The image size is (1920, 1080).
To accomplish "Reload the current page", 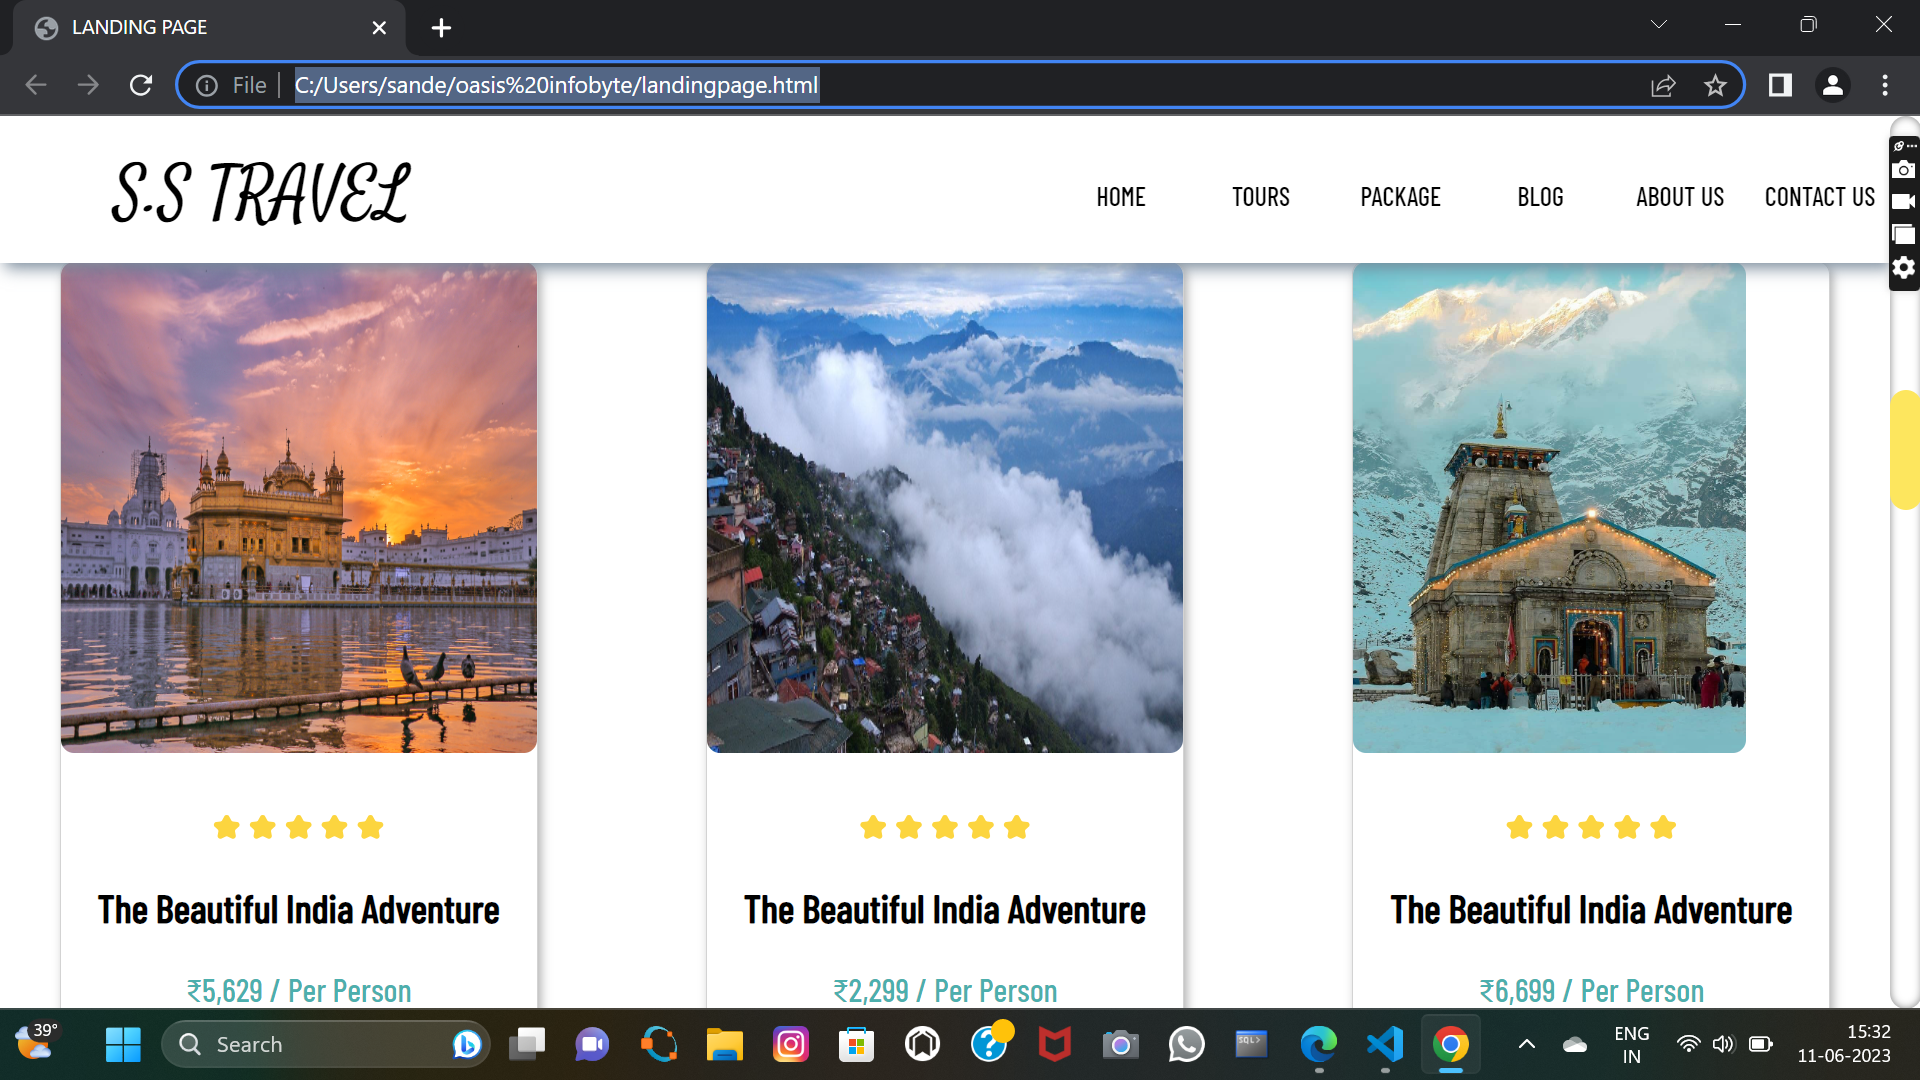I will click(x=141, y=85).
